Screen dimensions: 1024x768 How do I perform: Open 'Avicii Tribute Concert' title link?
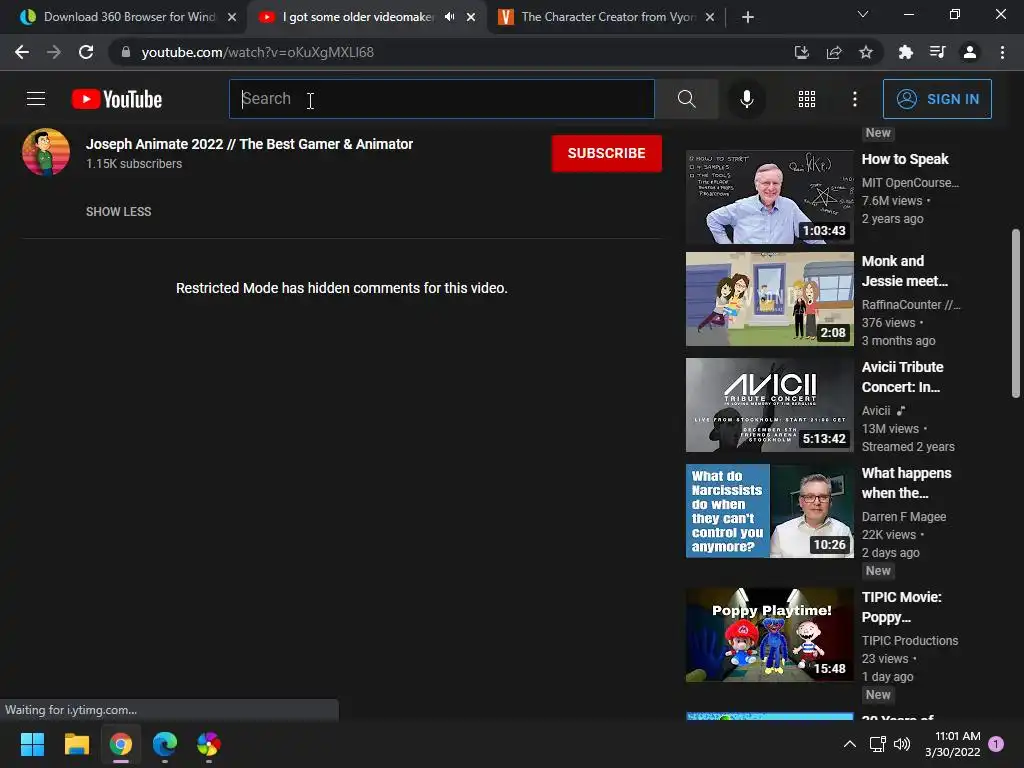903,377
